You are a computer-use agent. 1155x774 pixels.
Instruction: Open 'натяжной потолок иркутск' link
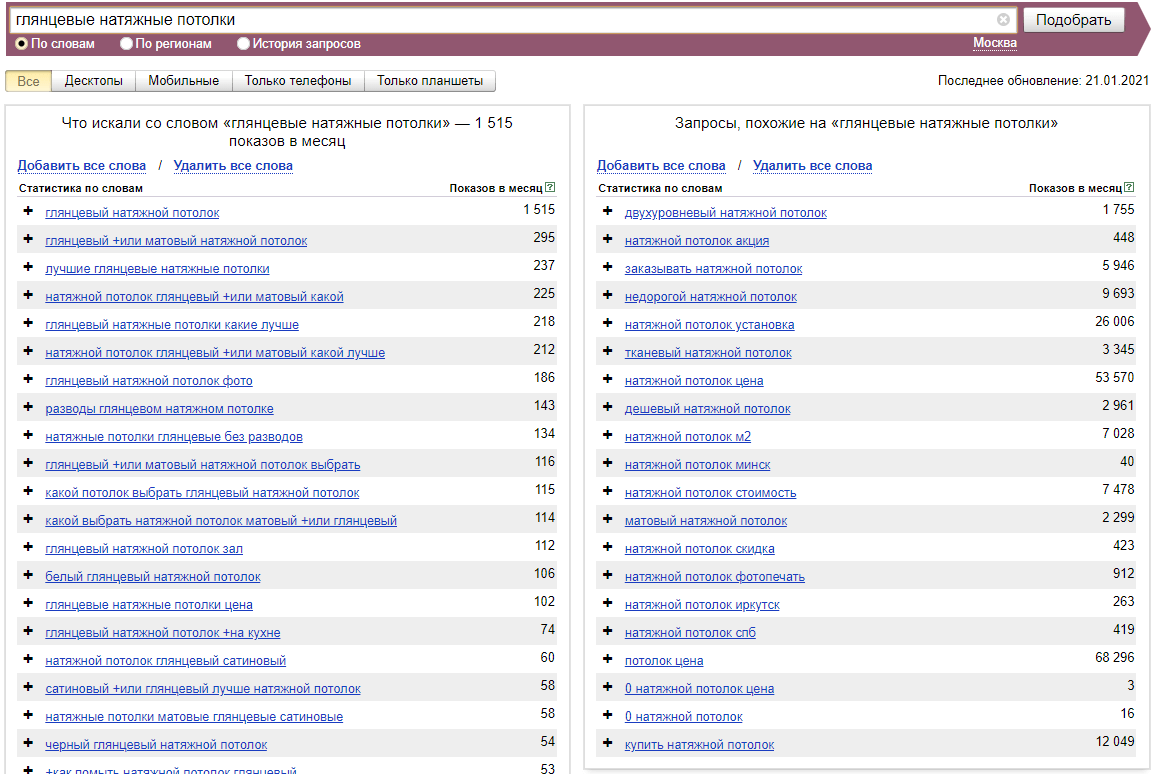[702, 605]
